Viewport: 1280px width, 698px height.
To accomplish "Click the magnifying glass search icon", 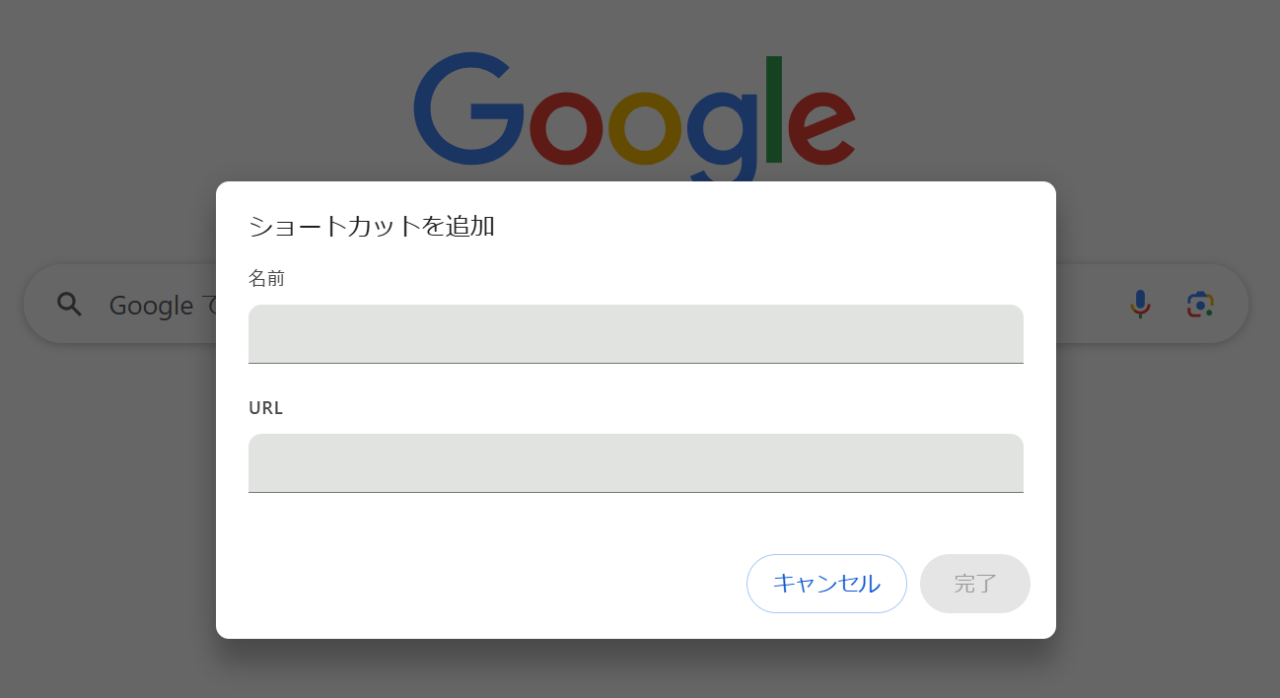I will point(69,304).
